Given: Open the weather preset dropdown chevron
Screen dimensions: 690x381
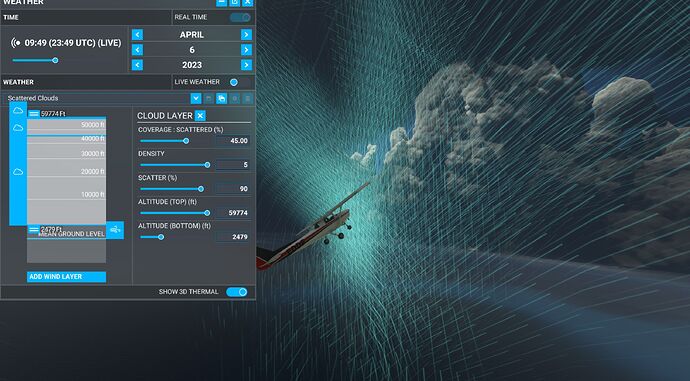Looking at the screenshot, I should coord(196,99).
